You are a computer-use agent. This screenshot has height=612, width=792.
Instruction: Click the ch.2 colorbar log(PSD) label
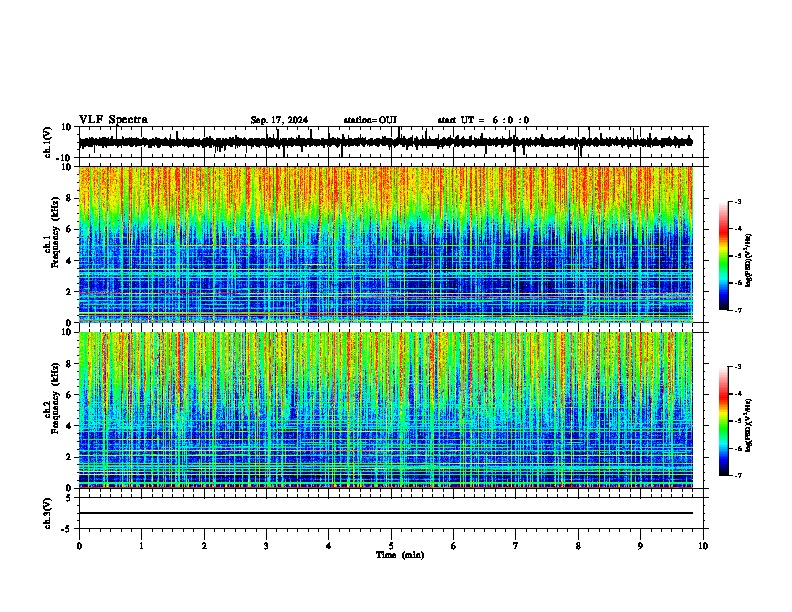tap(748, 425)
